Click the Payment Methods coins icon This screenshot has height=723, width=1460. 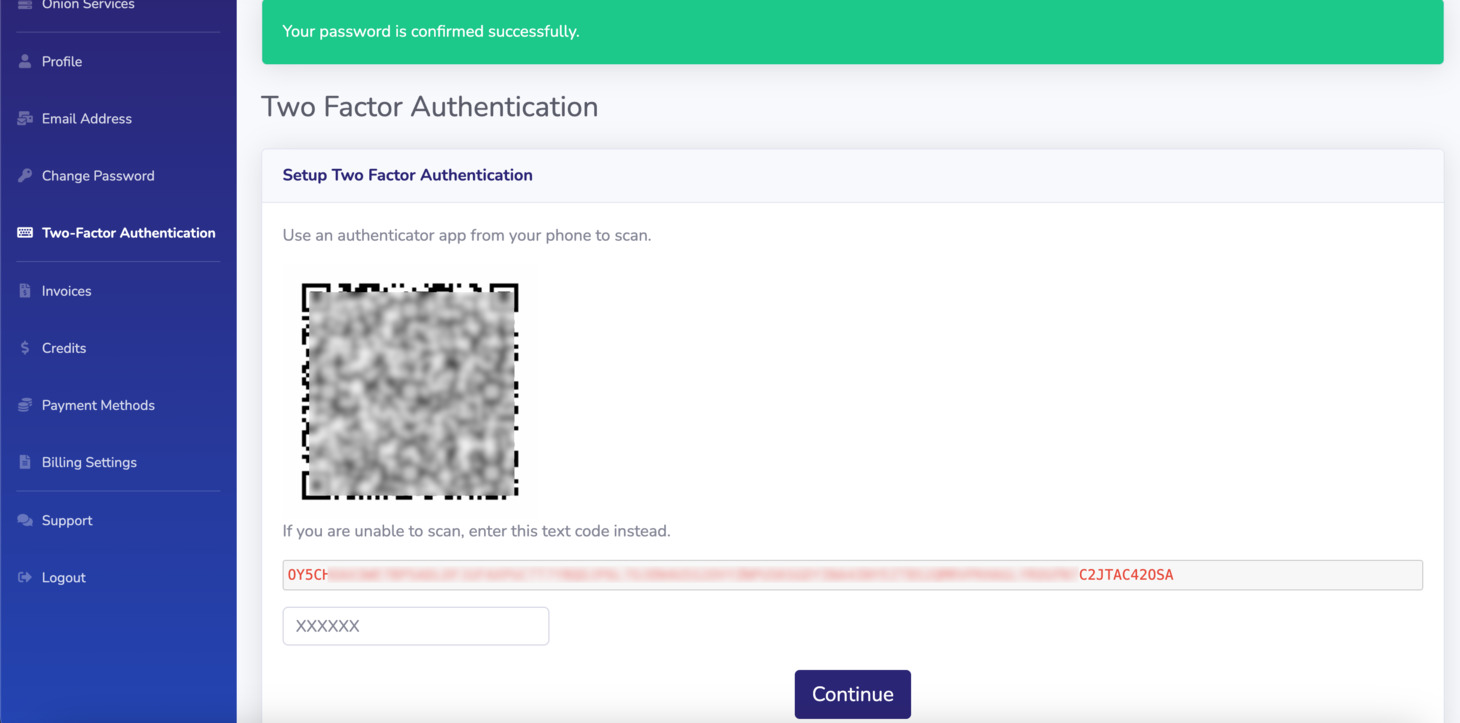coord(25,405)
